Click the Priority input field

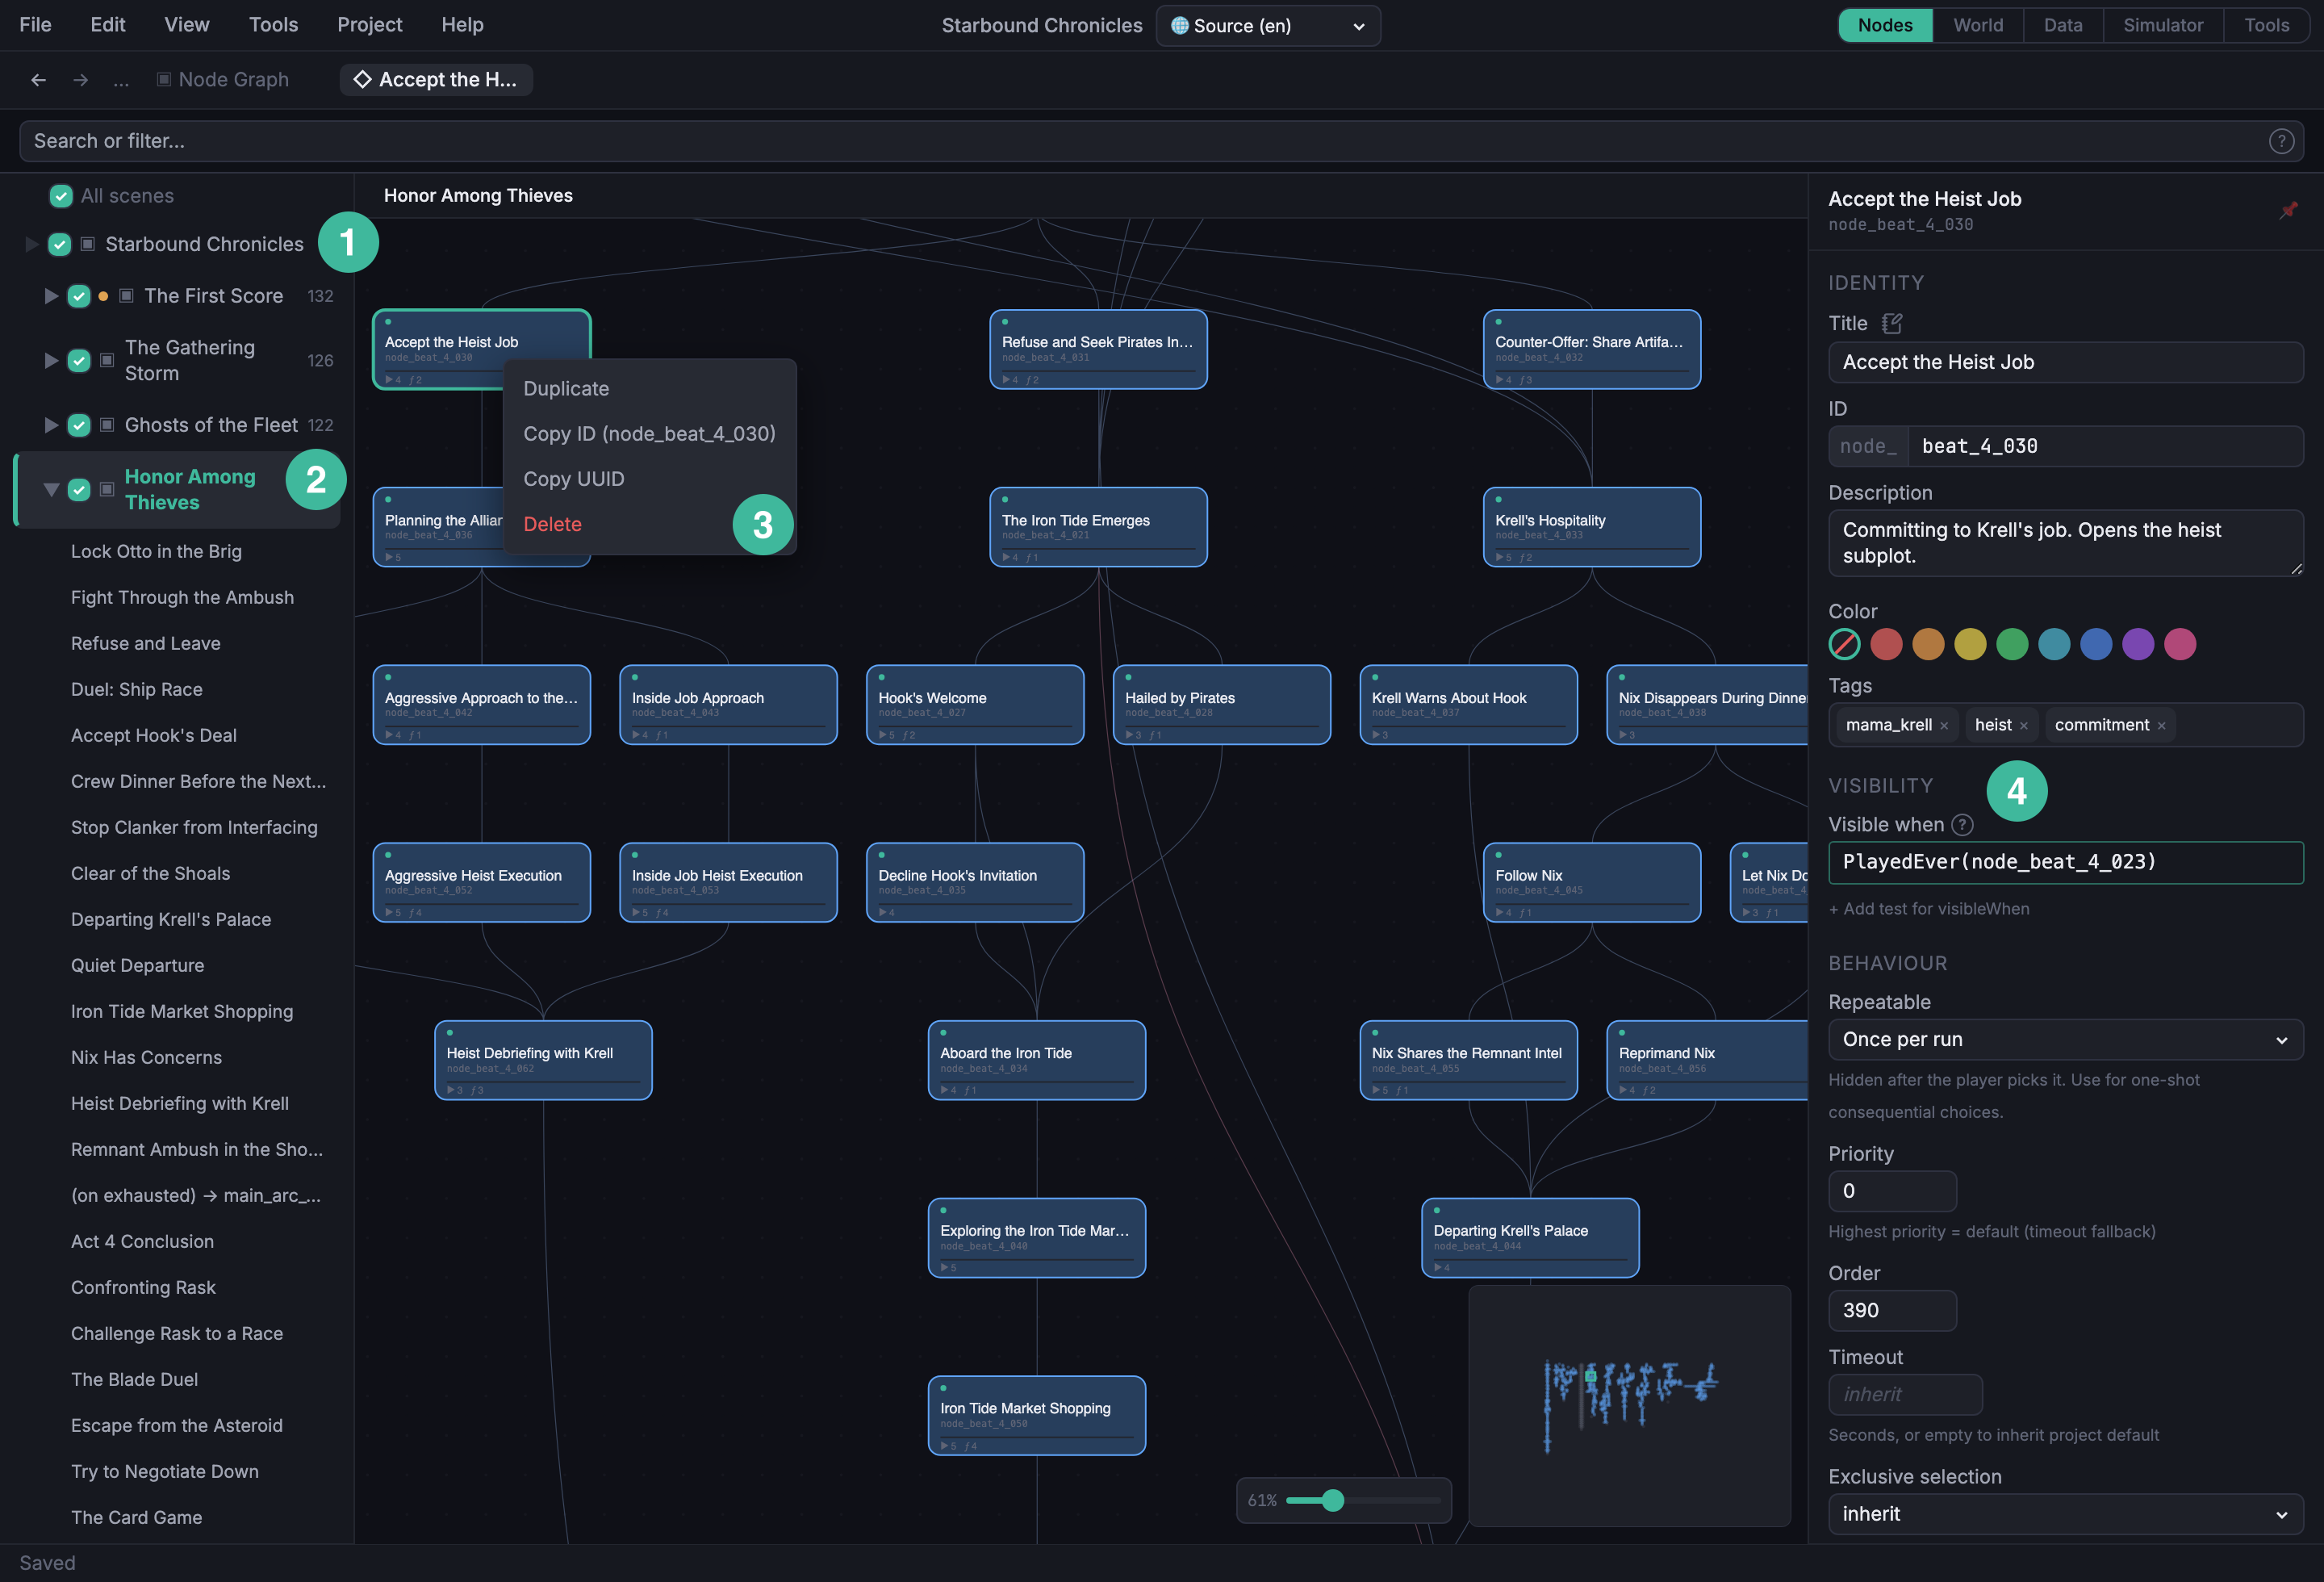click(1892, 1191)
